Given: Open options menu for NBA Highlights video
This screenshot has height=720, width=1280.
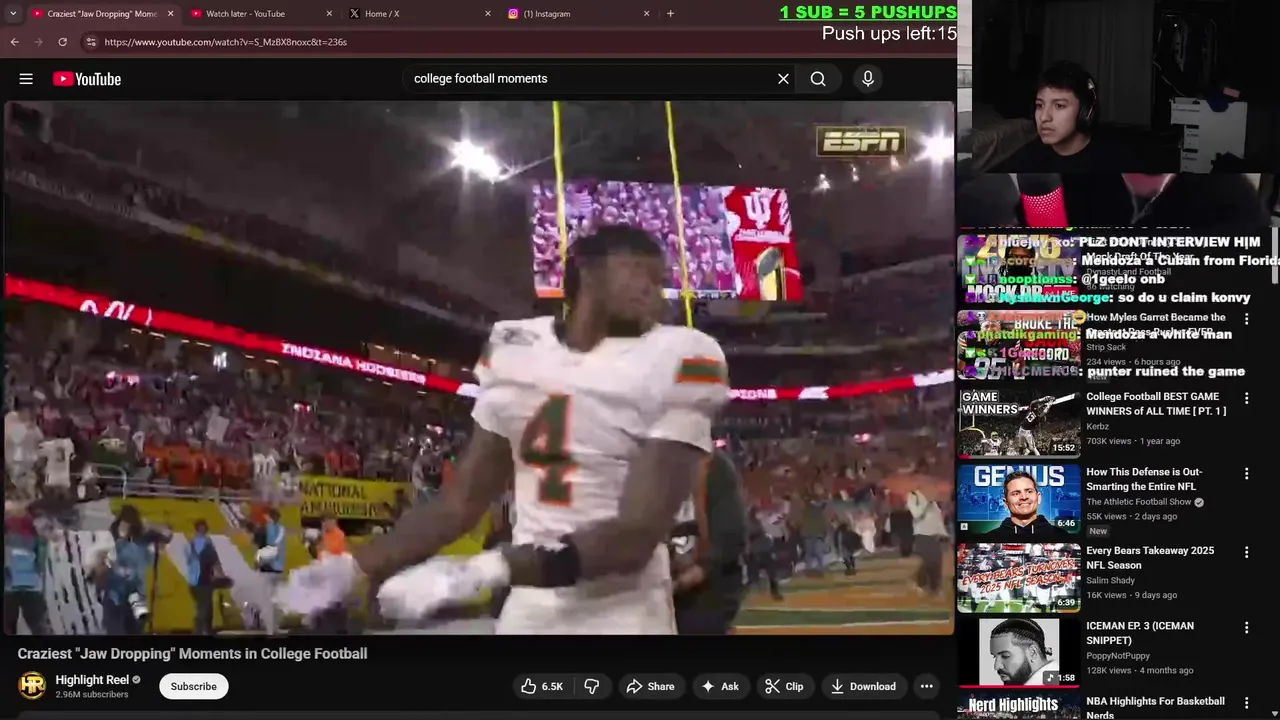Looking at the screenshot, I should 1246,703.
